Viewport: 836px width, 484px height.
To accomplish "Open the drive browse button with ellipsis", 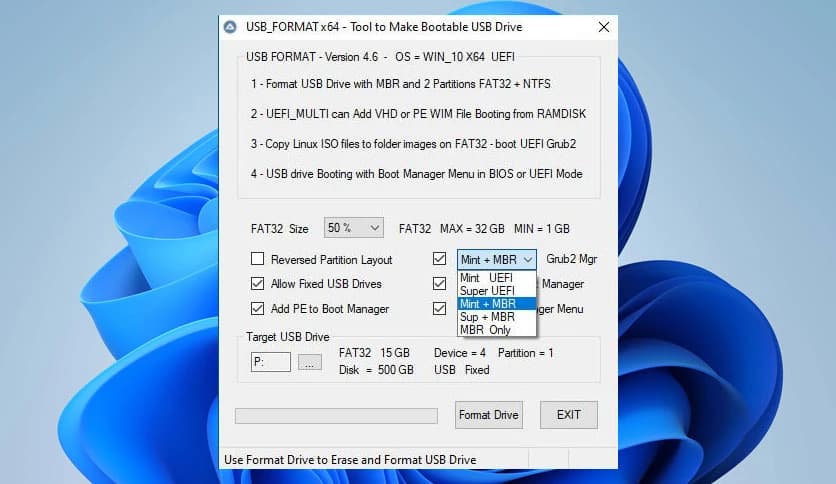I will click(x=310, y=362).
